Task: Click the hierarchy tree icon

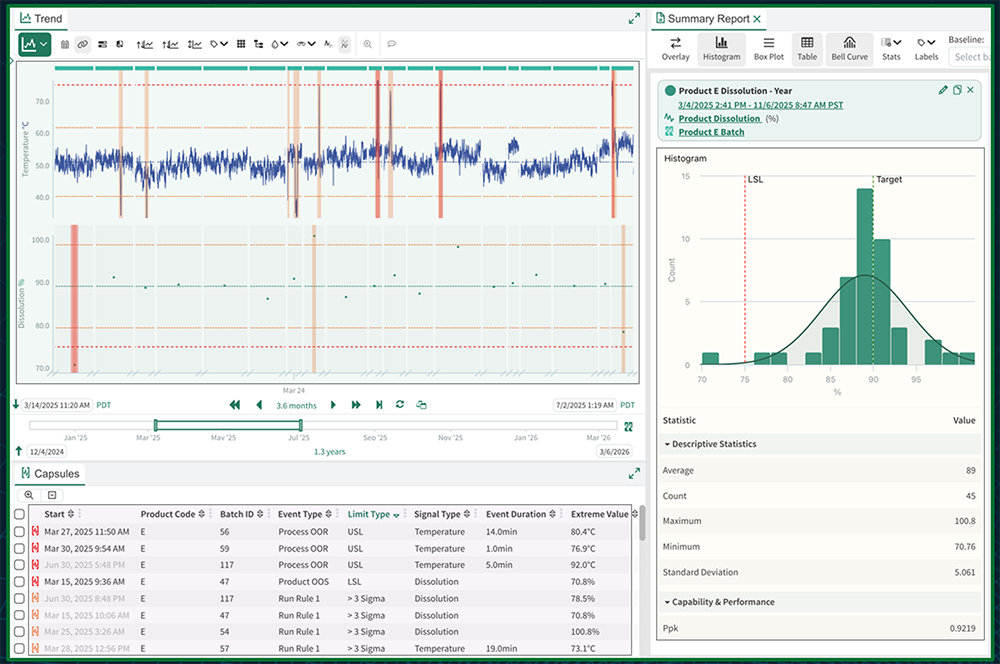Action: click(x=258, y=45)
